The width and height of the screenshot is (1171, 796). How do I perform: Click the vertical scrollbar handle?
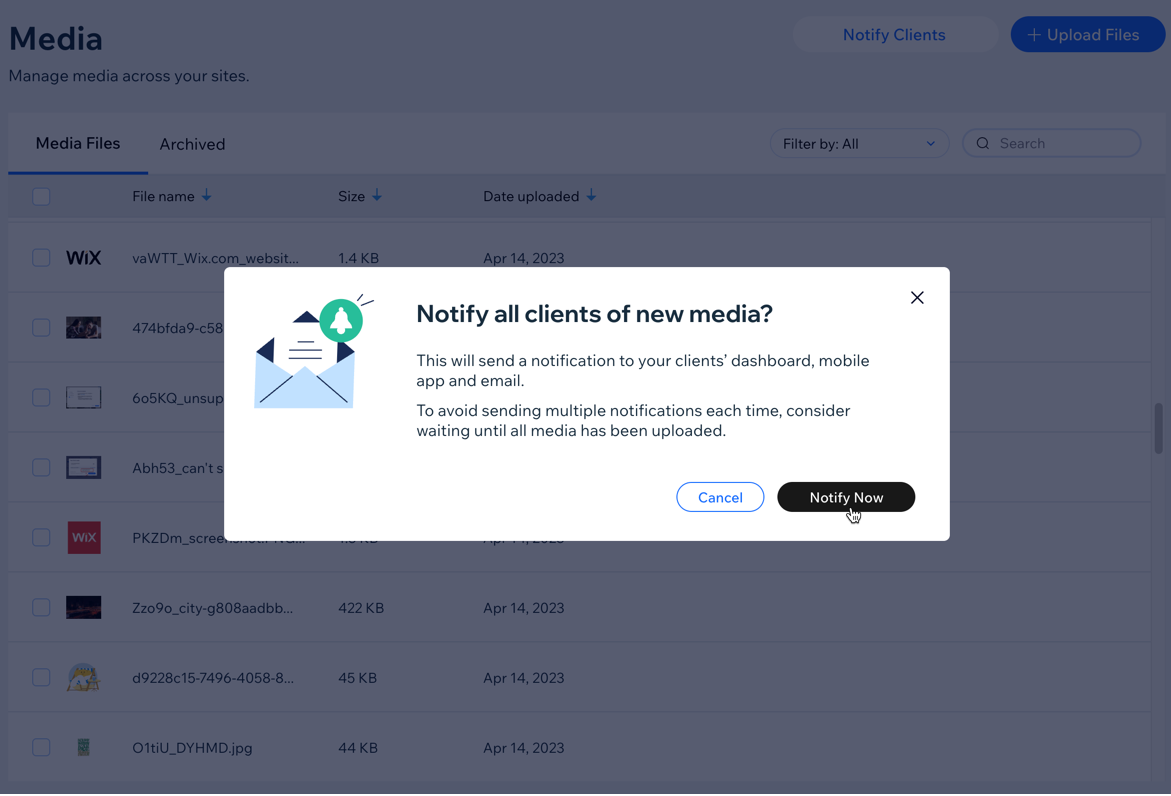(1159, 428)
